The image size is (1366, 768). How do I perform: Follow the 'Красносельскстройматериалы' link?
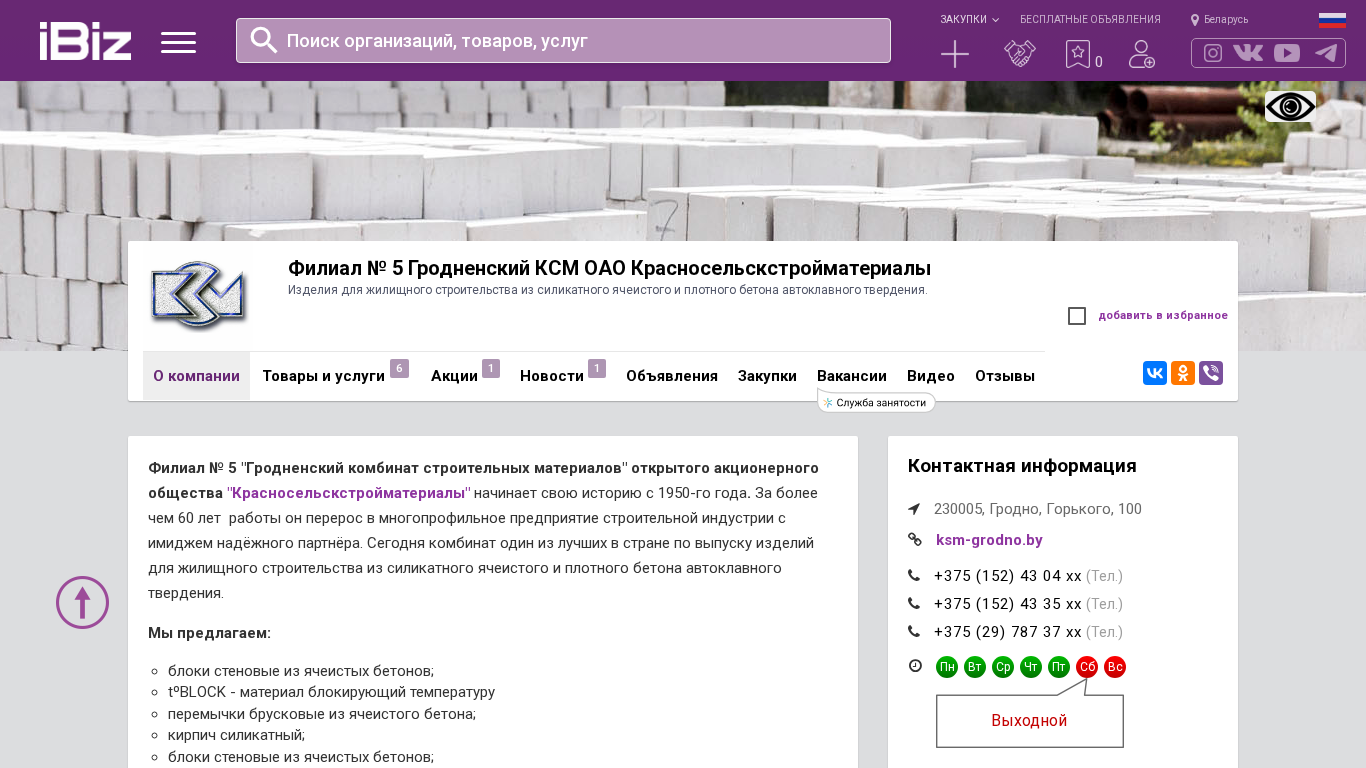[x=349, y=493]
